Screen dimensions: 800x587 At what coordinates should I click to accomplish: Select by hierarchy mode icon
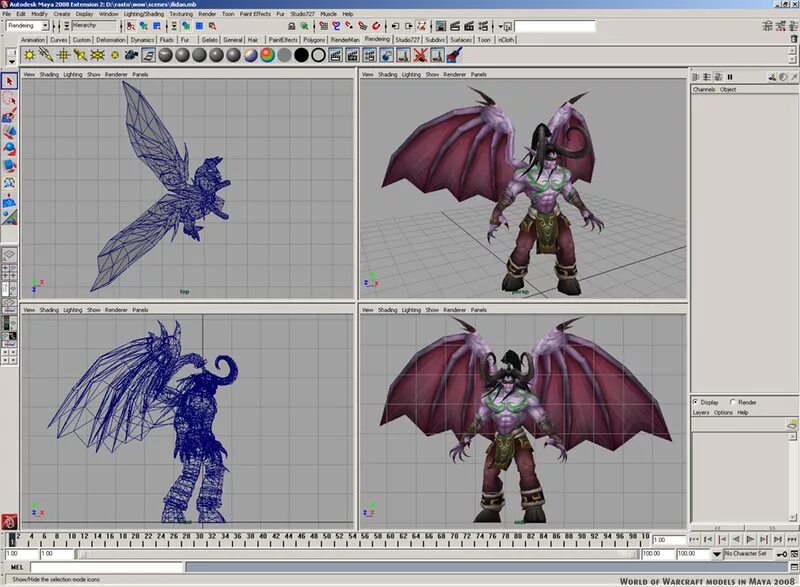point(131,26)
